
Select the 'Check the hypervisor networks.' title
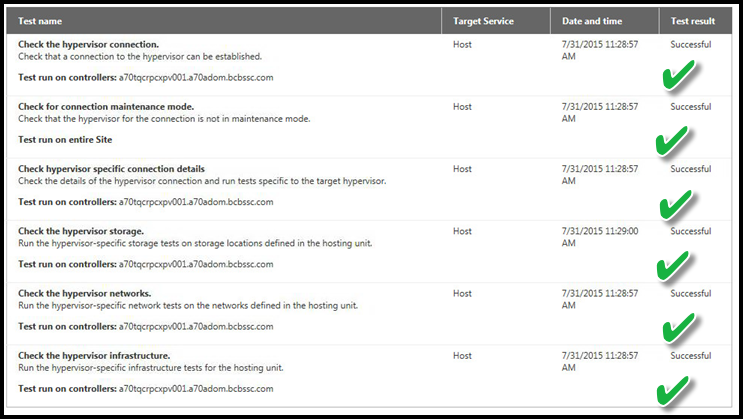click(85, 293)
